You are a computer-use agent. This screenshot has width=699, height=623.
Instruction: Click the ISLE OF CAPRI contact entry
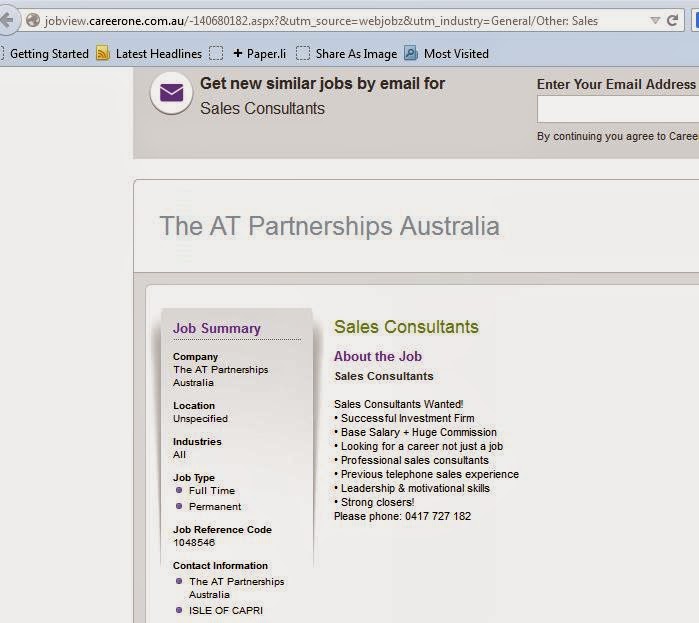226,611
